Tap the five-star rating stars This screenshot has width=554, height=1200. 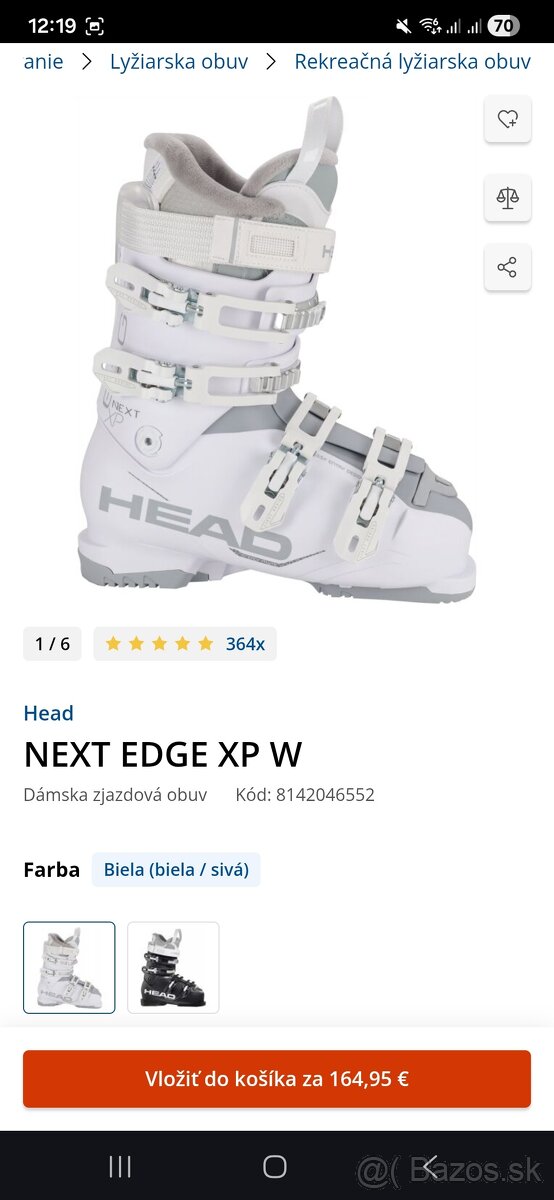(160, 644)
